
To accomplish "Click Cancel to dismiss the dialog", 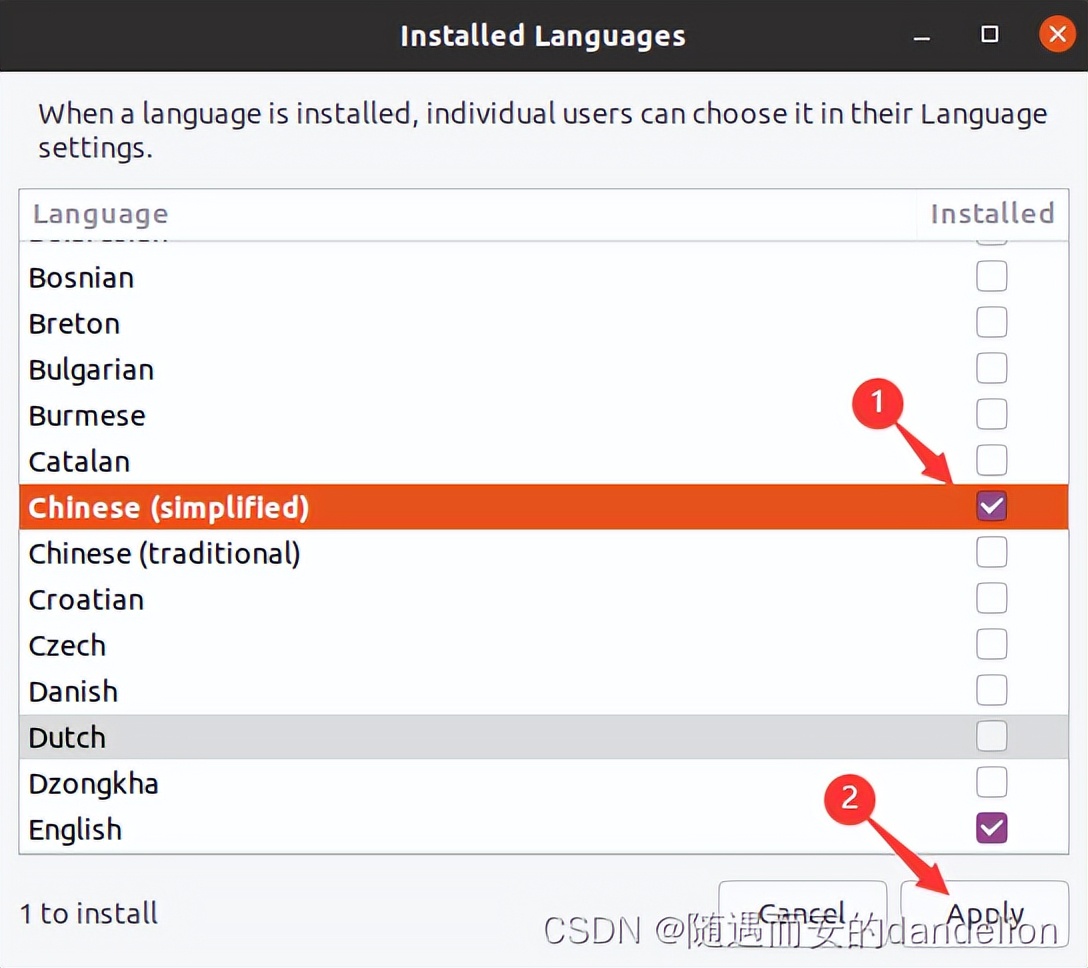I will pos(801,912).
